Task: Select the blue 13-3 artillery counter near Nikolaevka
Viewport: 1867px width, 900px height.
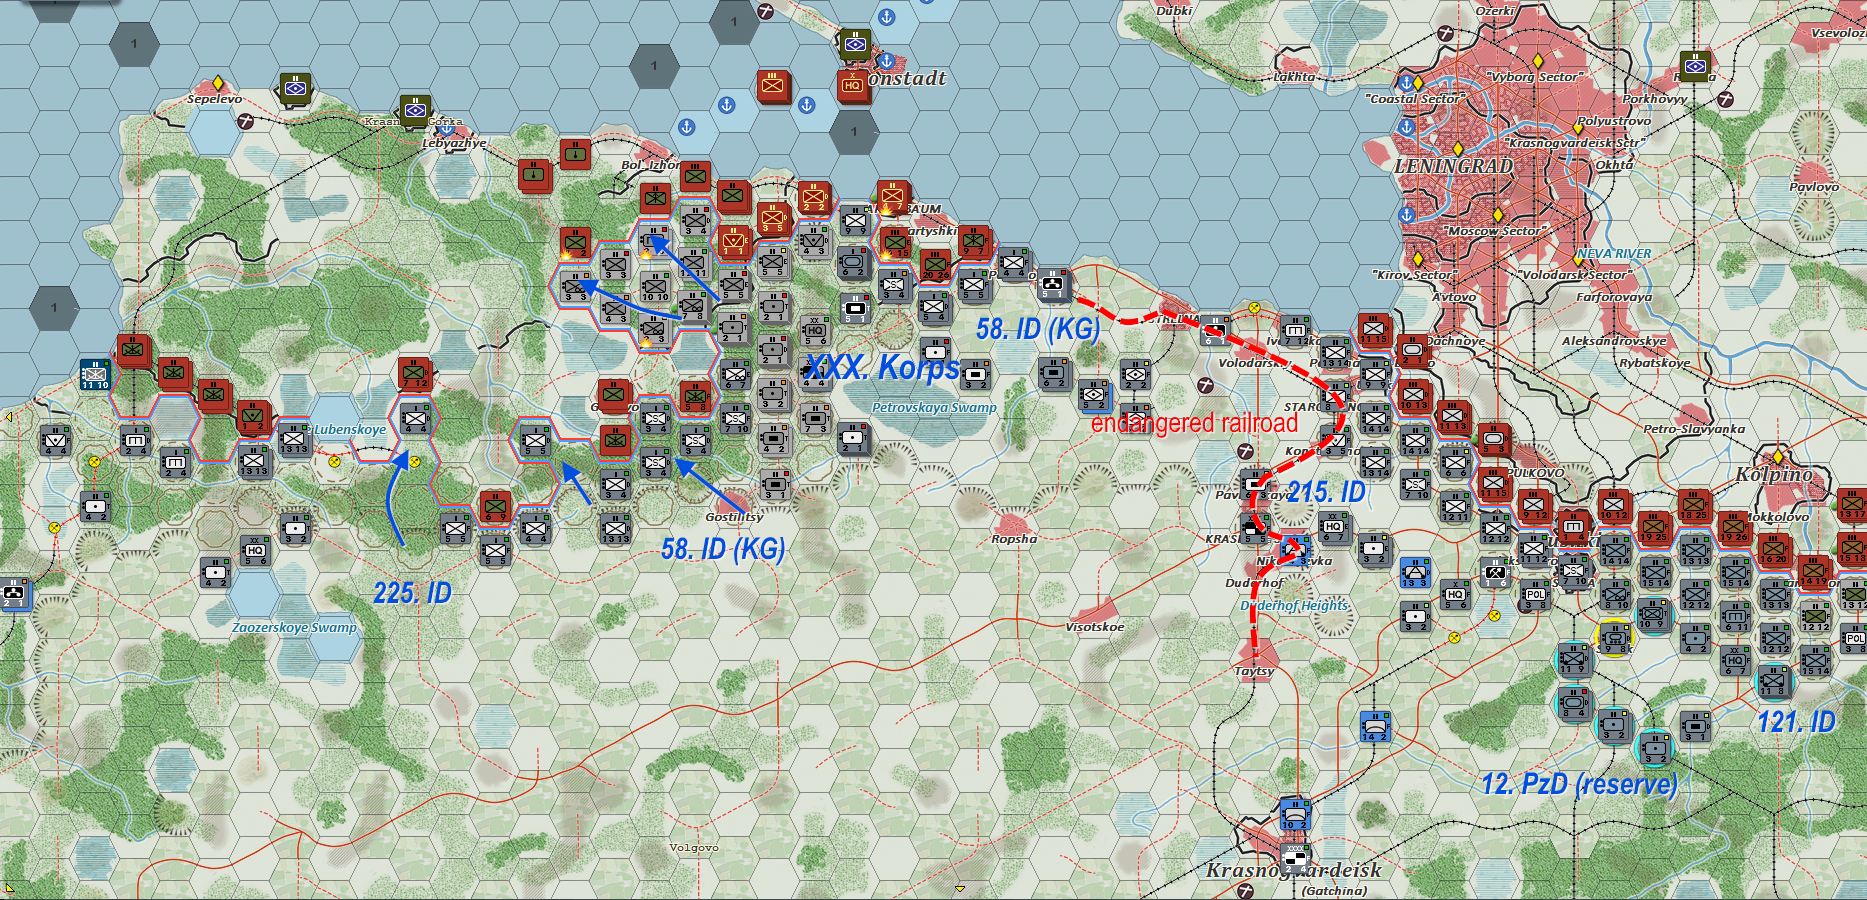Action: (1415, 573)
